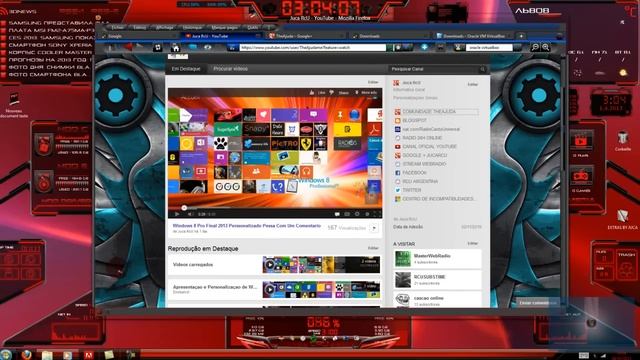Open the MasterWebRadio channel card
This screenshot has width=640, height=360.
437,259
